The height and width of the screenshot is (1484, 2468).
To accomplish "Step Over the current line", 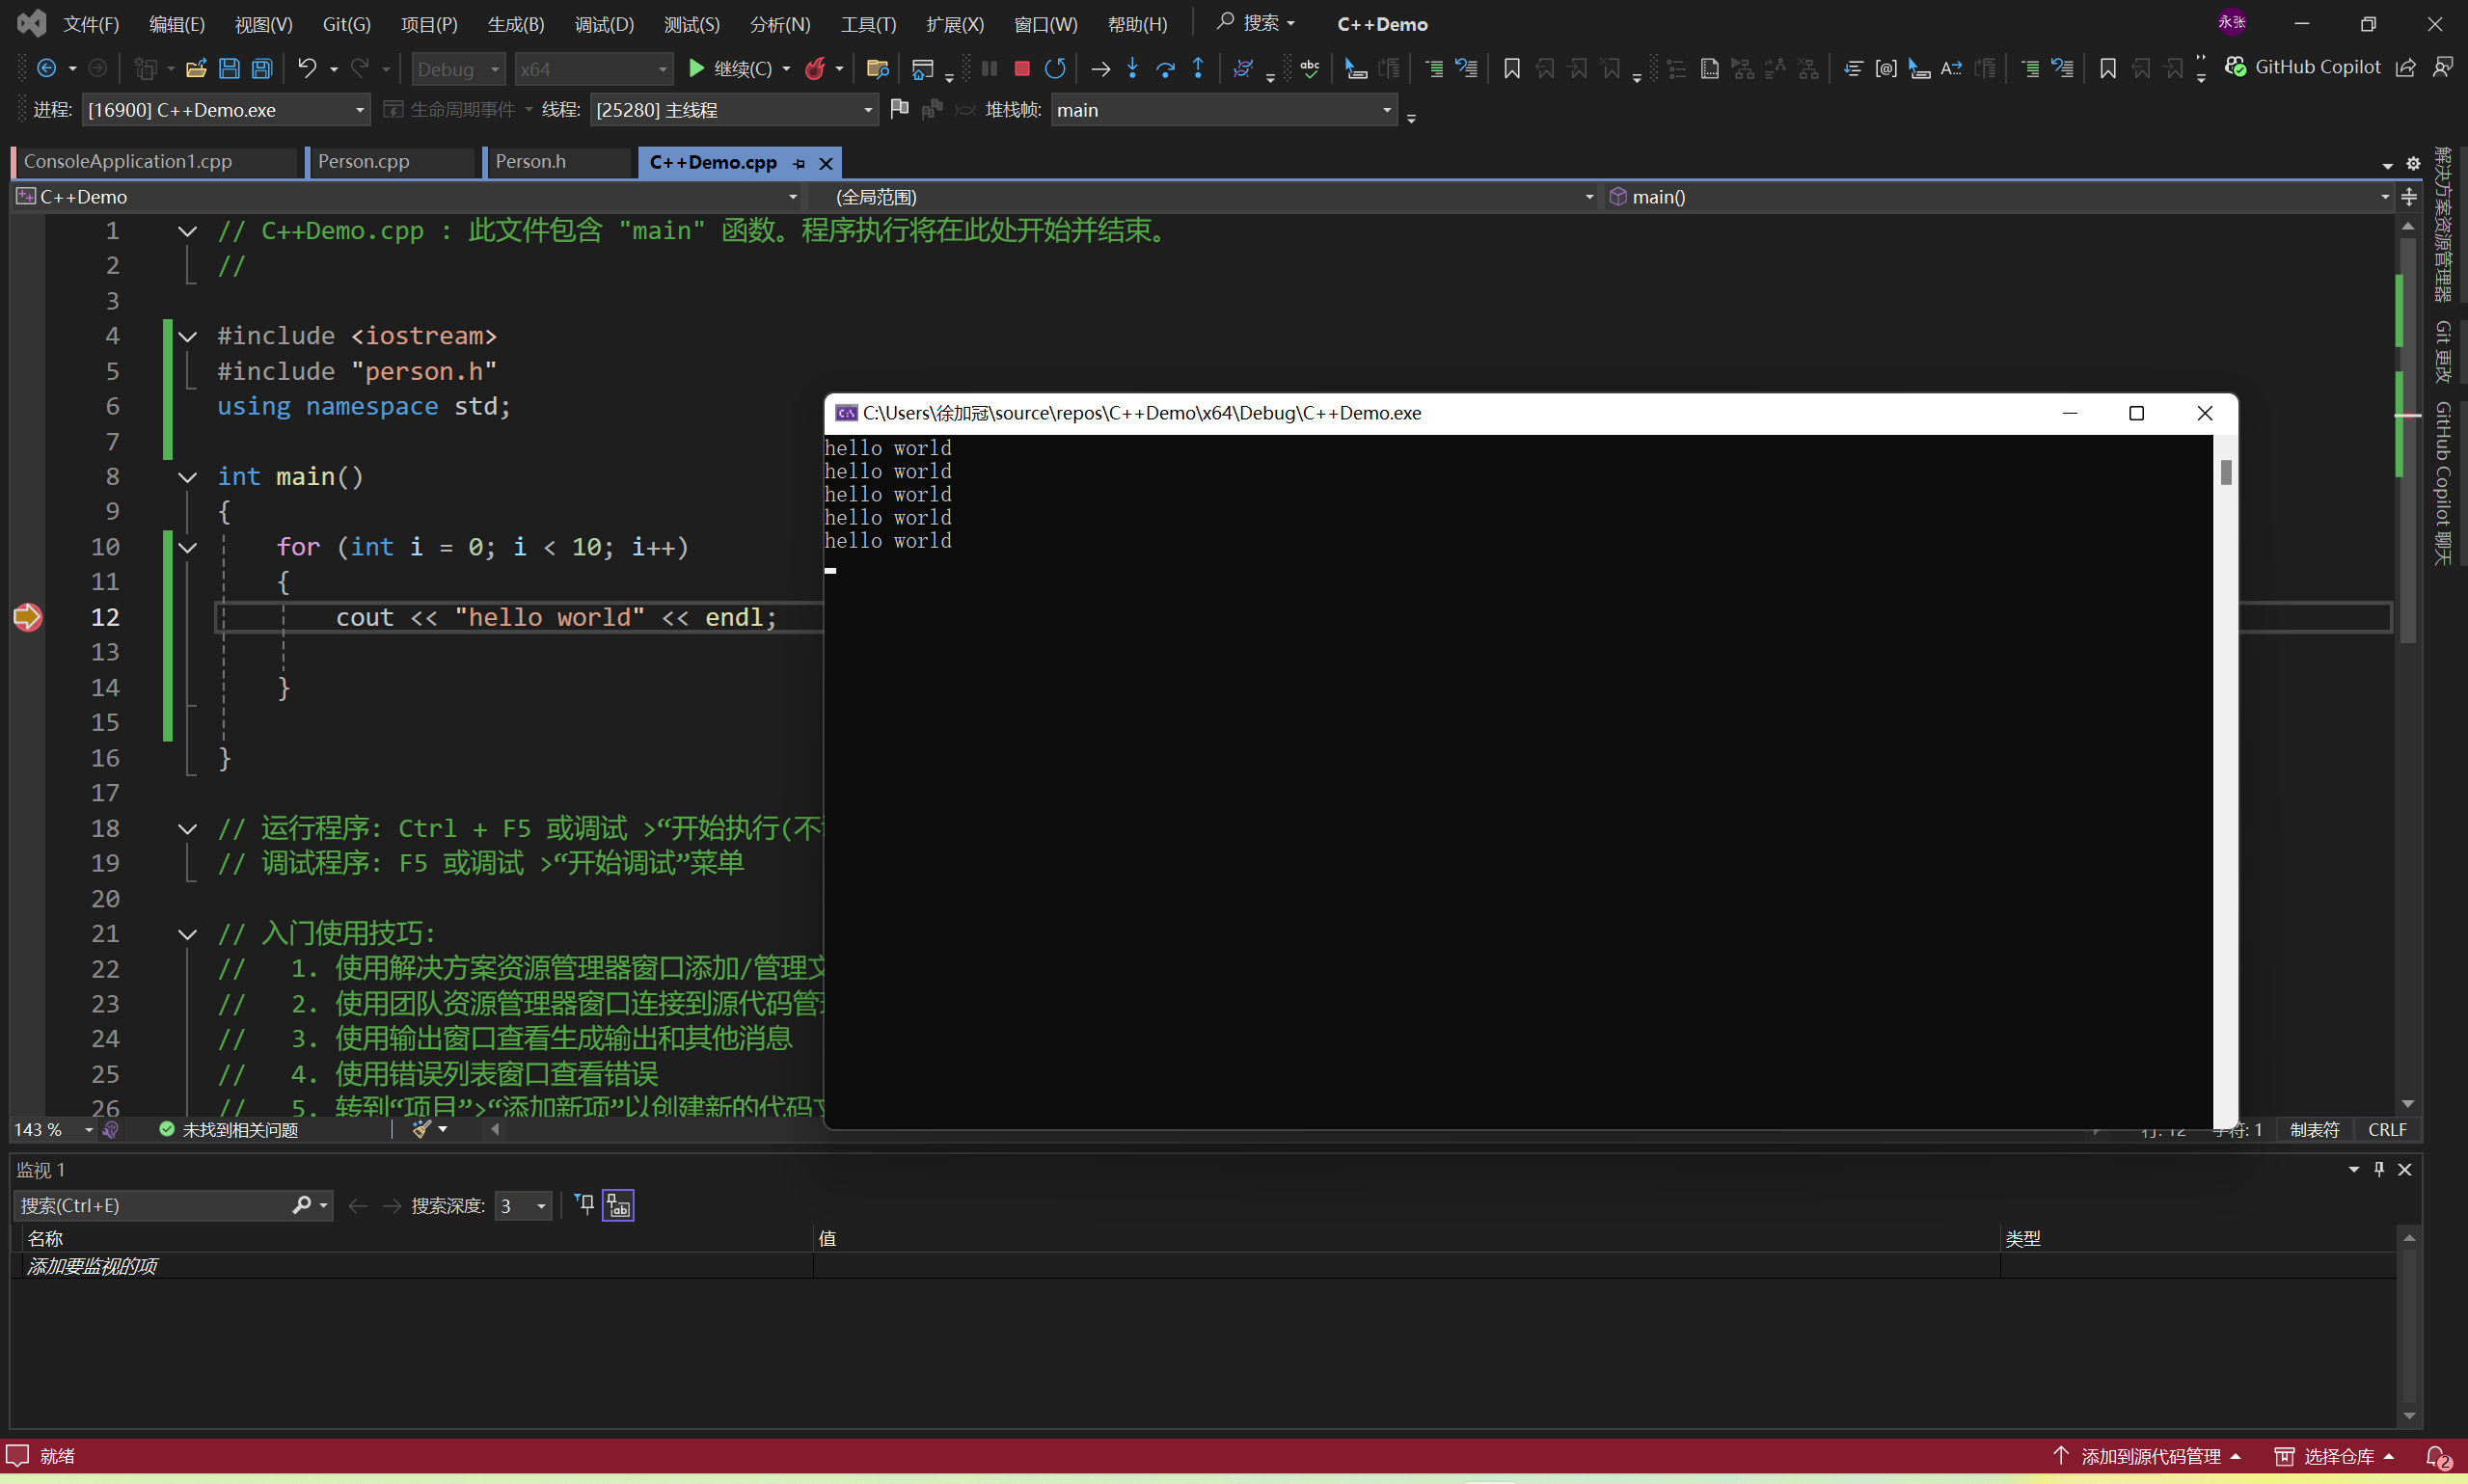I will pyautogui.click(x=1165, y=68).
